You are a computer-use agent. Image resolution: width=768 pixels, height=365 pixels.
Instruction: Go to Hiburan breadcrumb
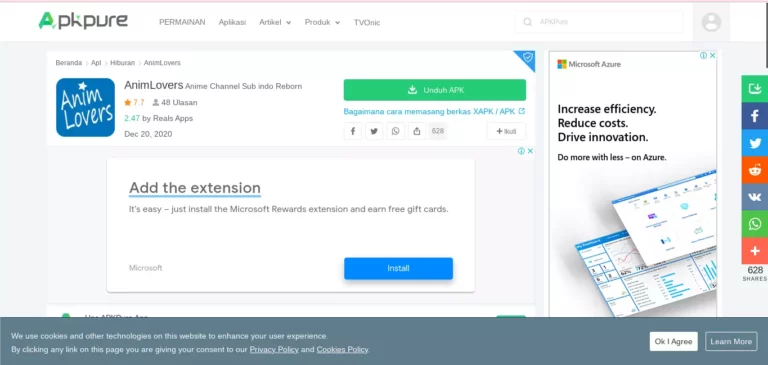click(x=122, y=63)
